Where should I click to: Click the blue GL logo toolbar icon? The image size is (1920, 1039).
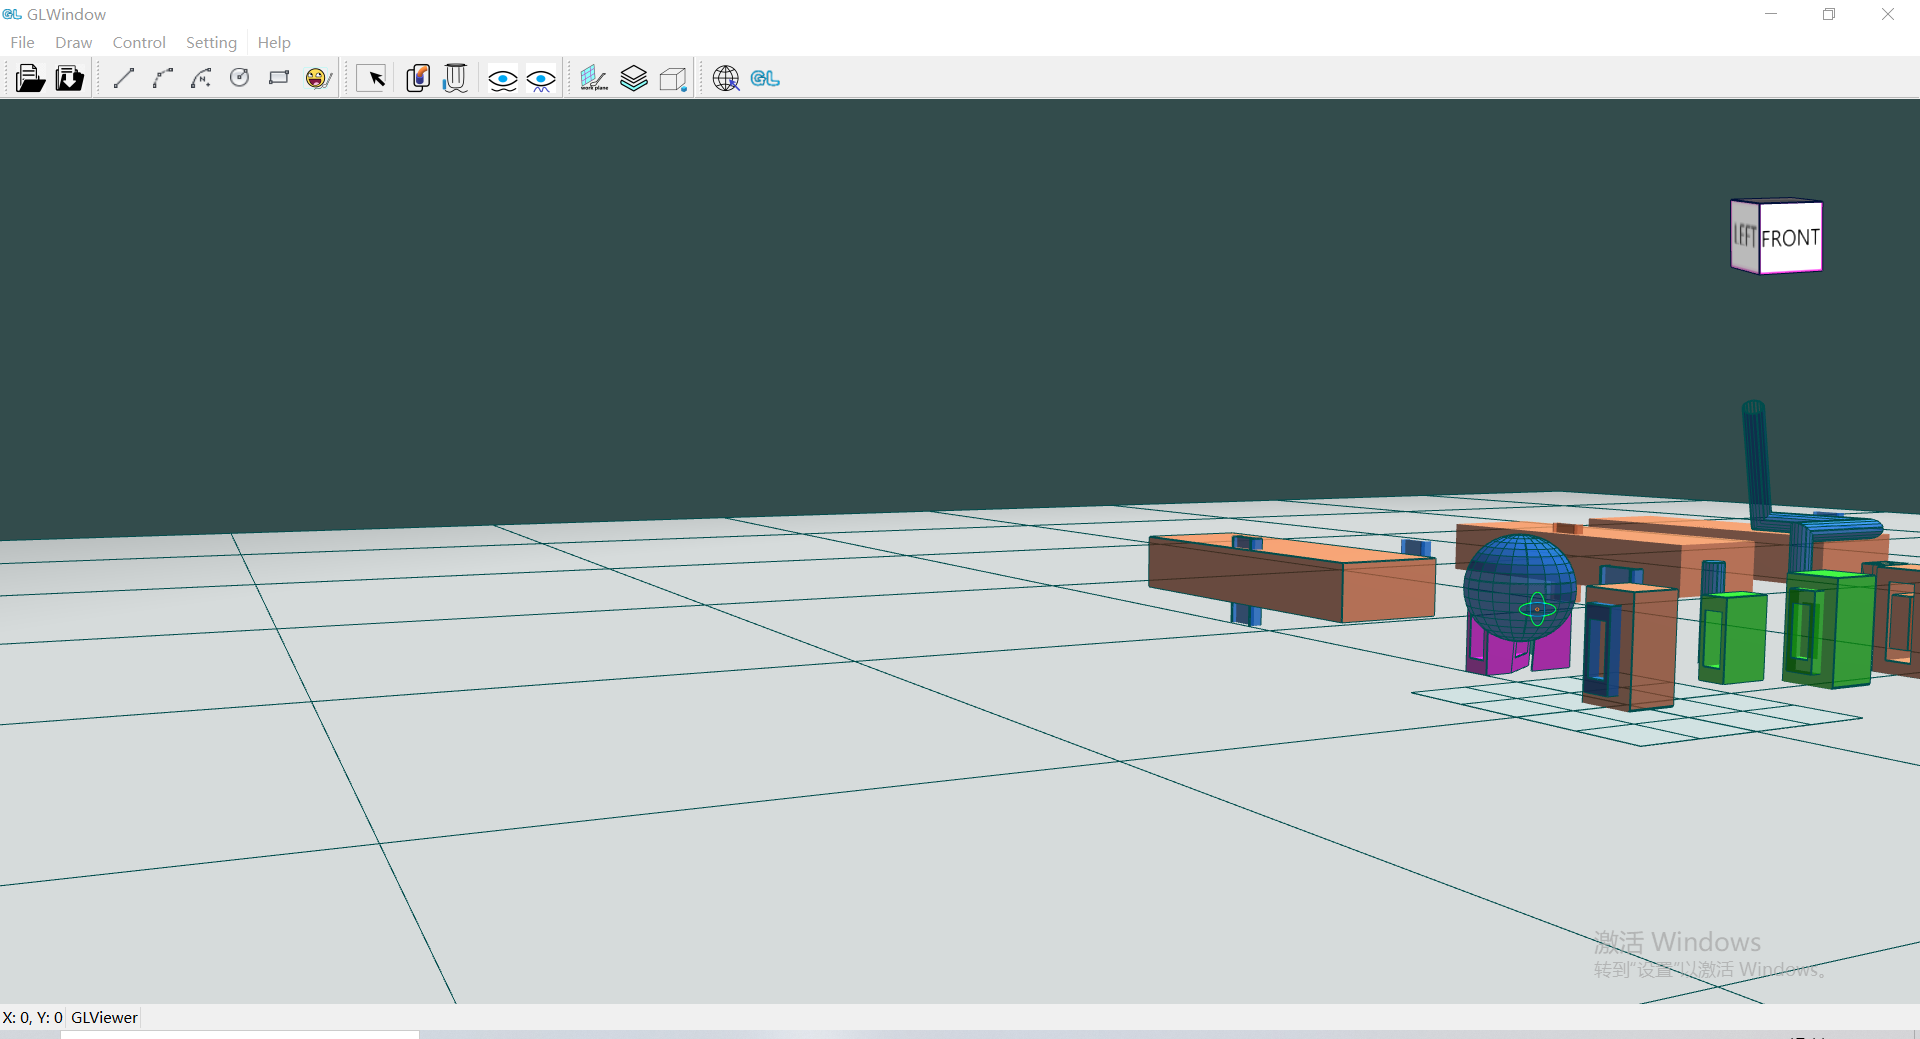coord(765,78)
